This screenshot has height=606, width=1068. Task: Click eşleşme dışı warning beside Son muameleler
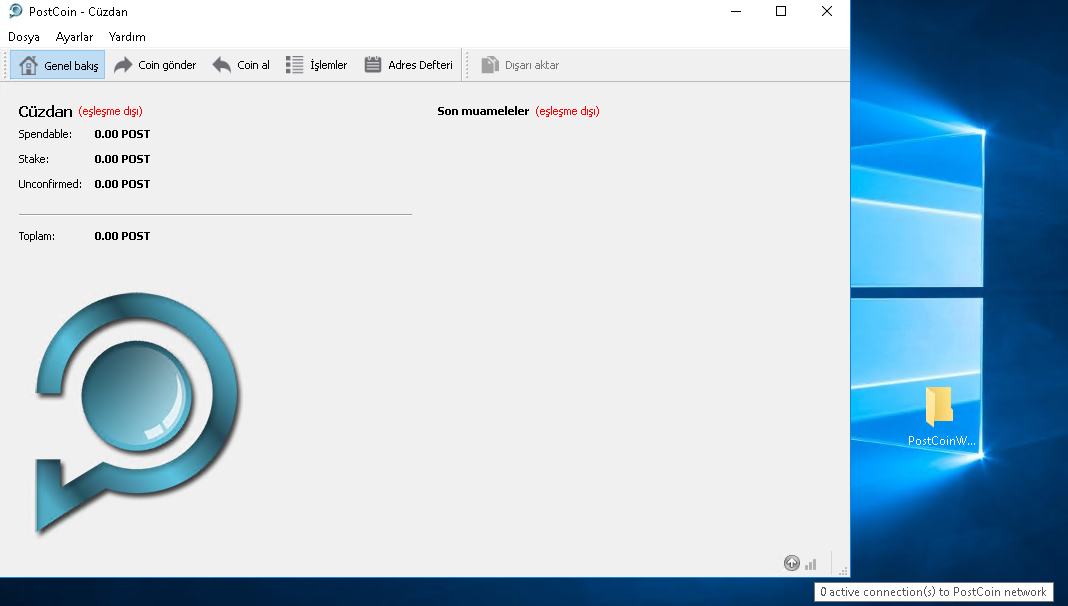(x=567, y=111)
